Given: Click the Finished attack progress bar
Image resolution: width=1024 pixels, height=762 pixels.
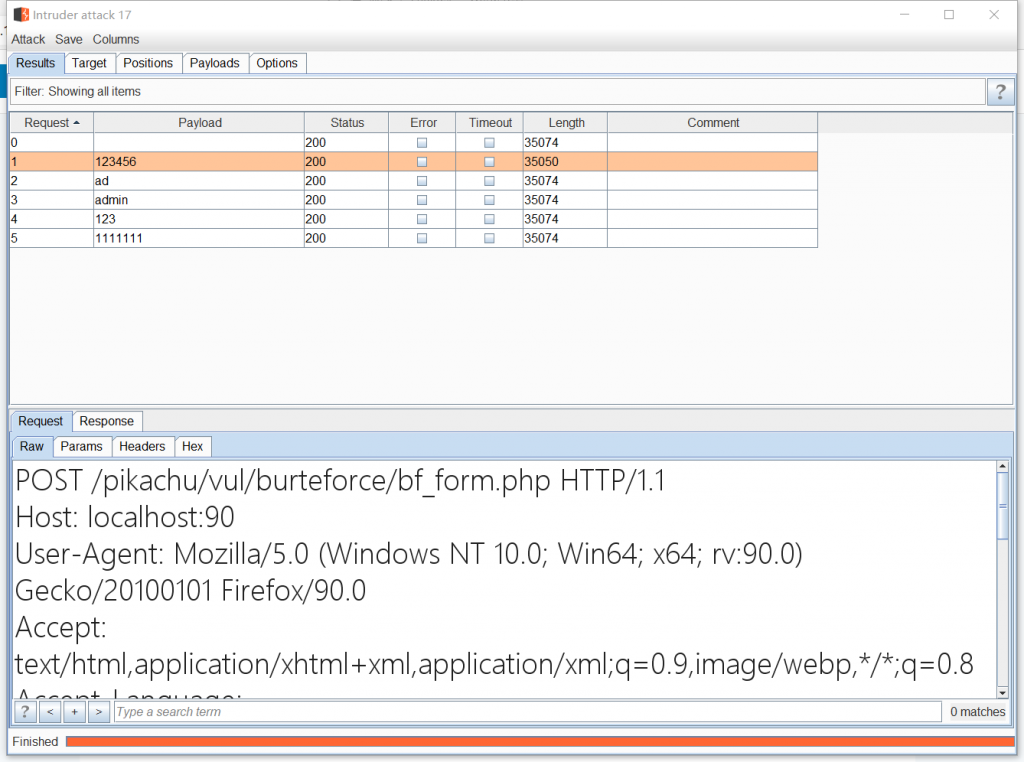Looking at the screenshot, I should pyautogui.click(x=539, y=741).
